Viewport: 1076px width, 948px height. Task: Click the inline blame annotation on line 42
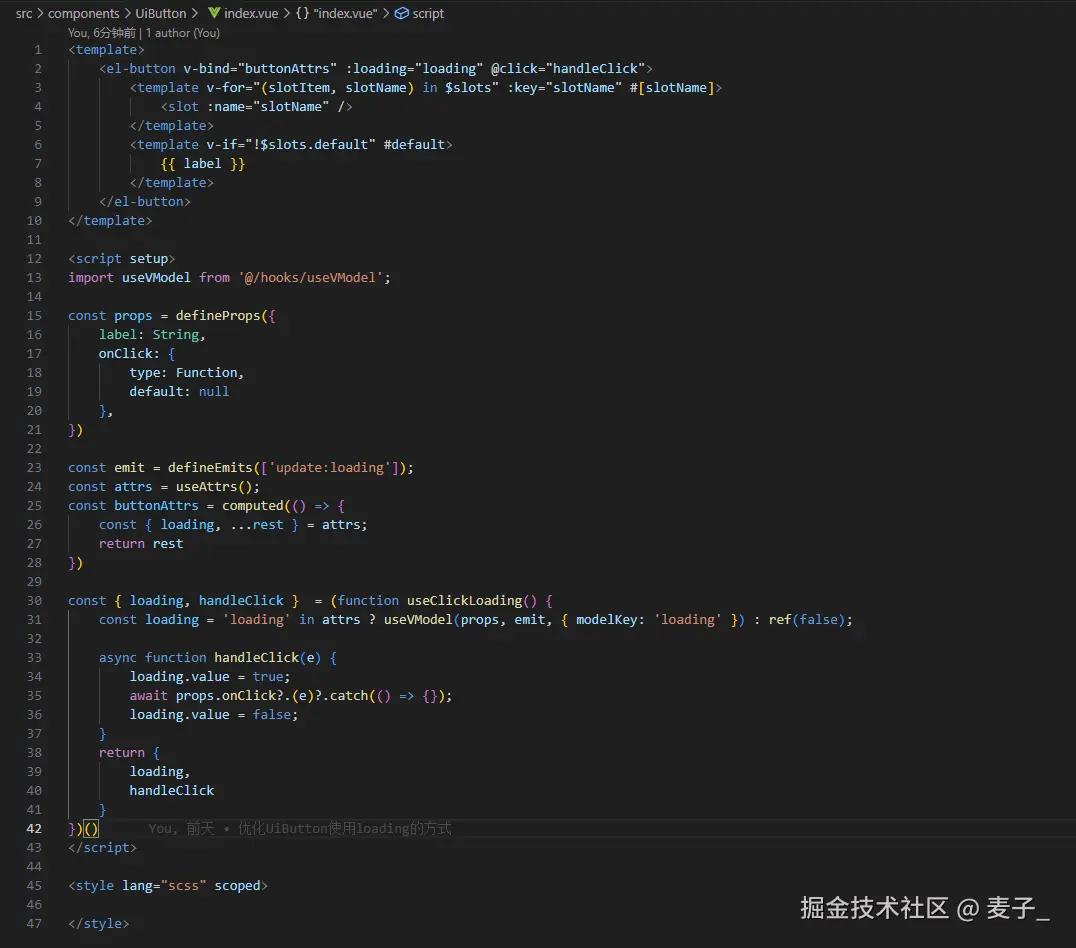pyautogui.click(x=299, y=828)
